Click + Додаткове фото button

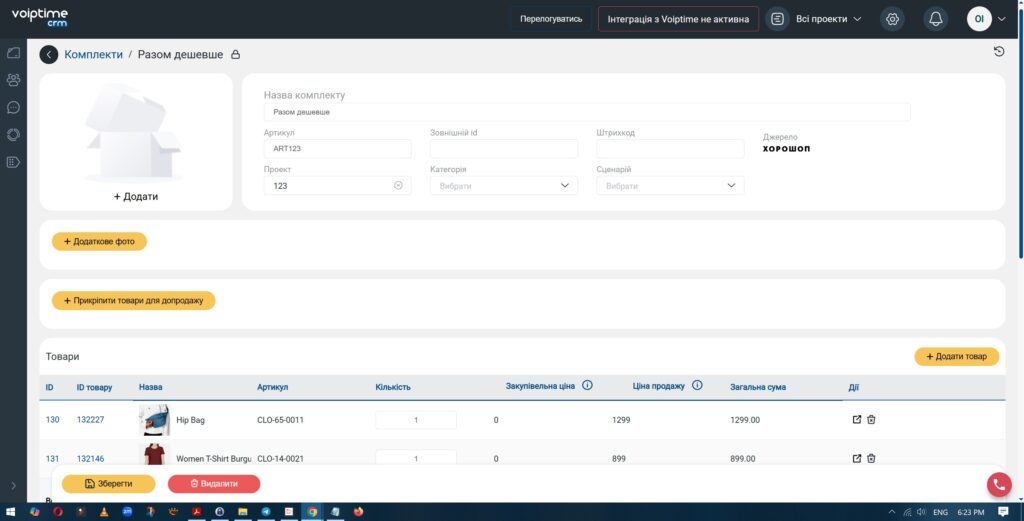point(99,242)
